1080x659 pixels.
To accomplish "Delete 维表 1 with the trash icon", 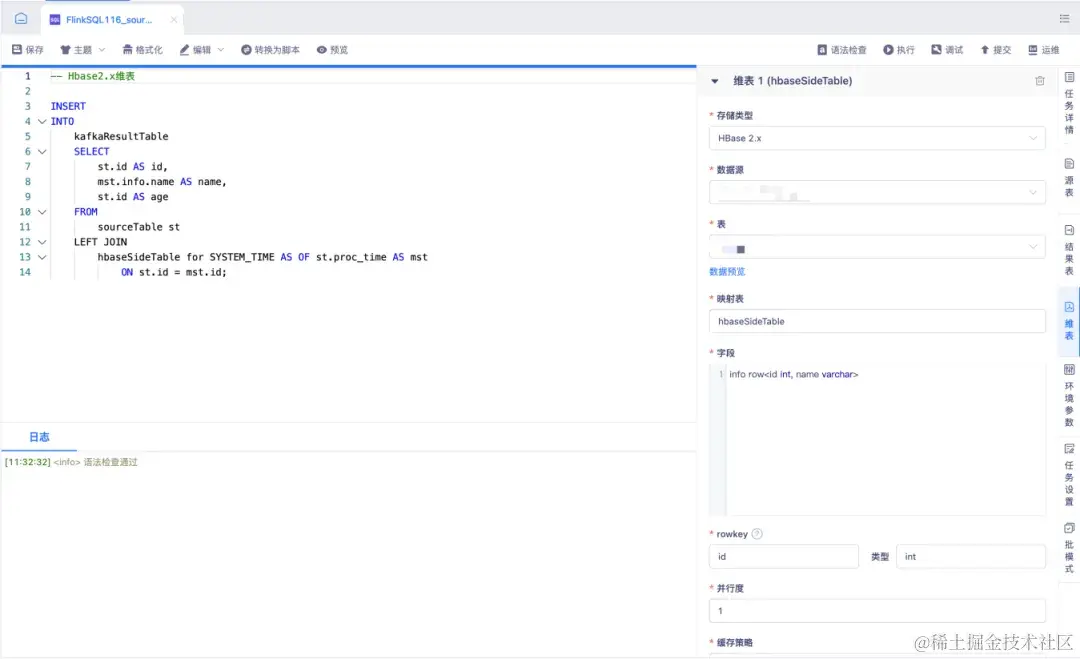I will (1039, 81).
